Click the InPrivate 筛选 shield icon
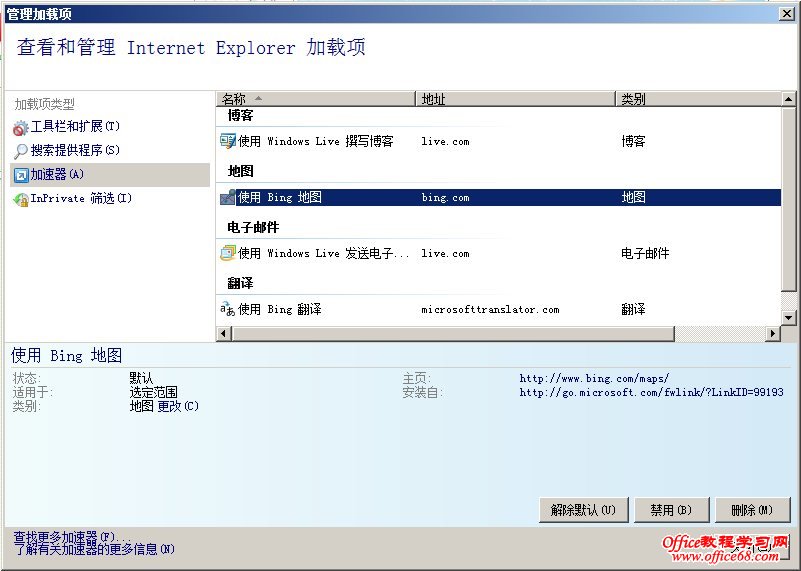The width and height of the screenshot is (801, 571). (x=20, y=199)
